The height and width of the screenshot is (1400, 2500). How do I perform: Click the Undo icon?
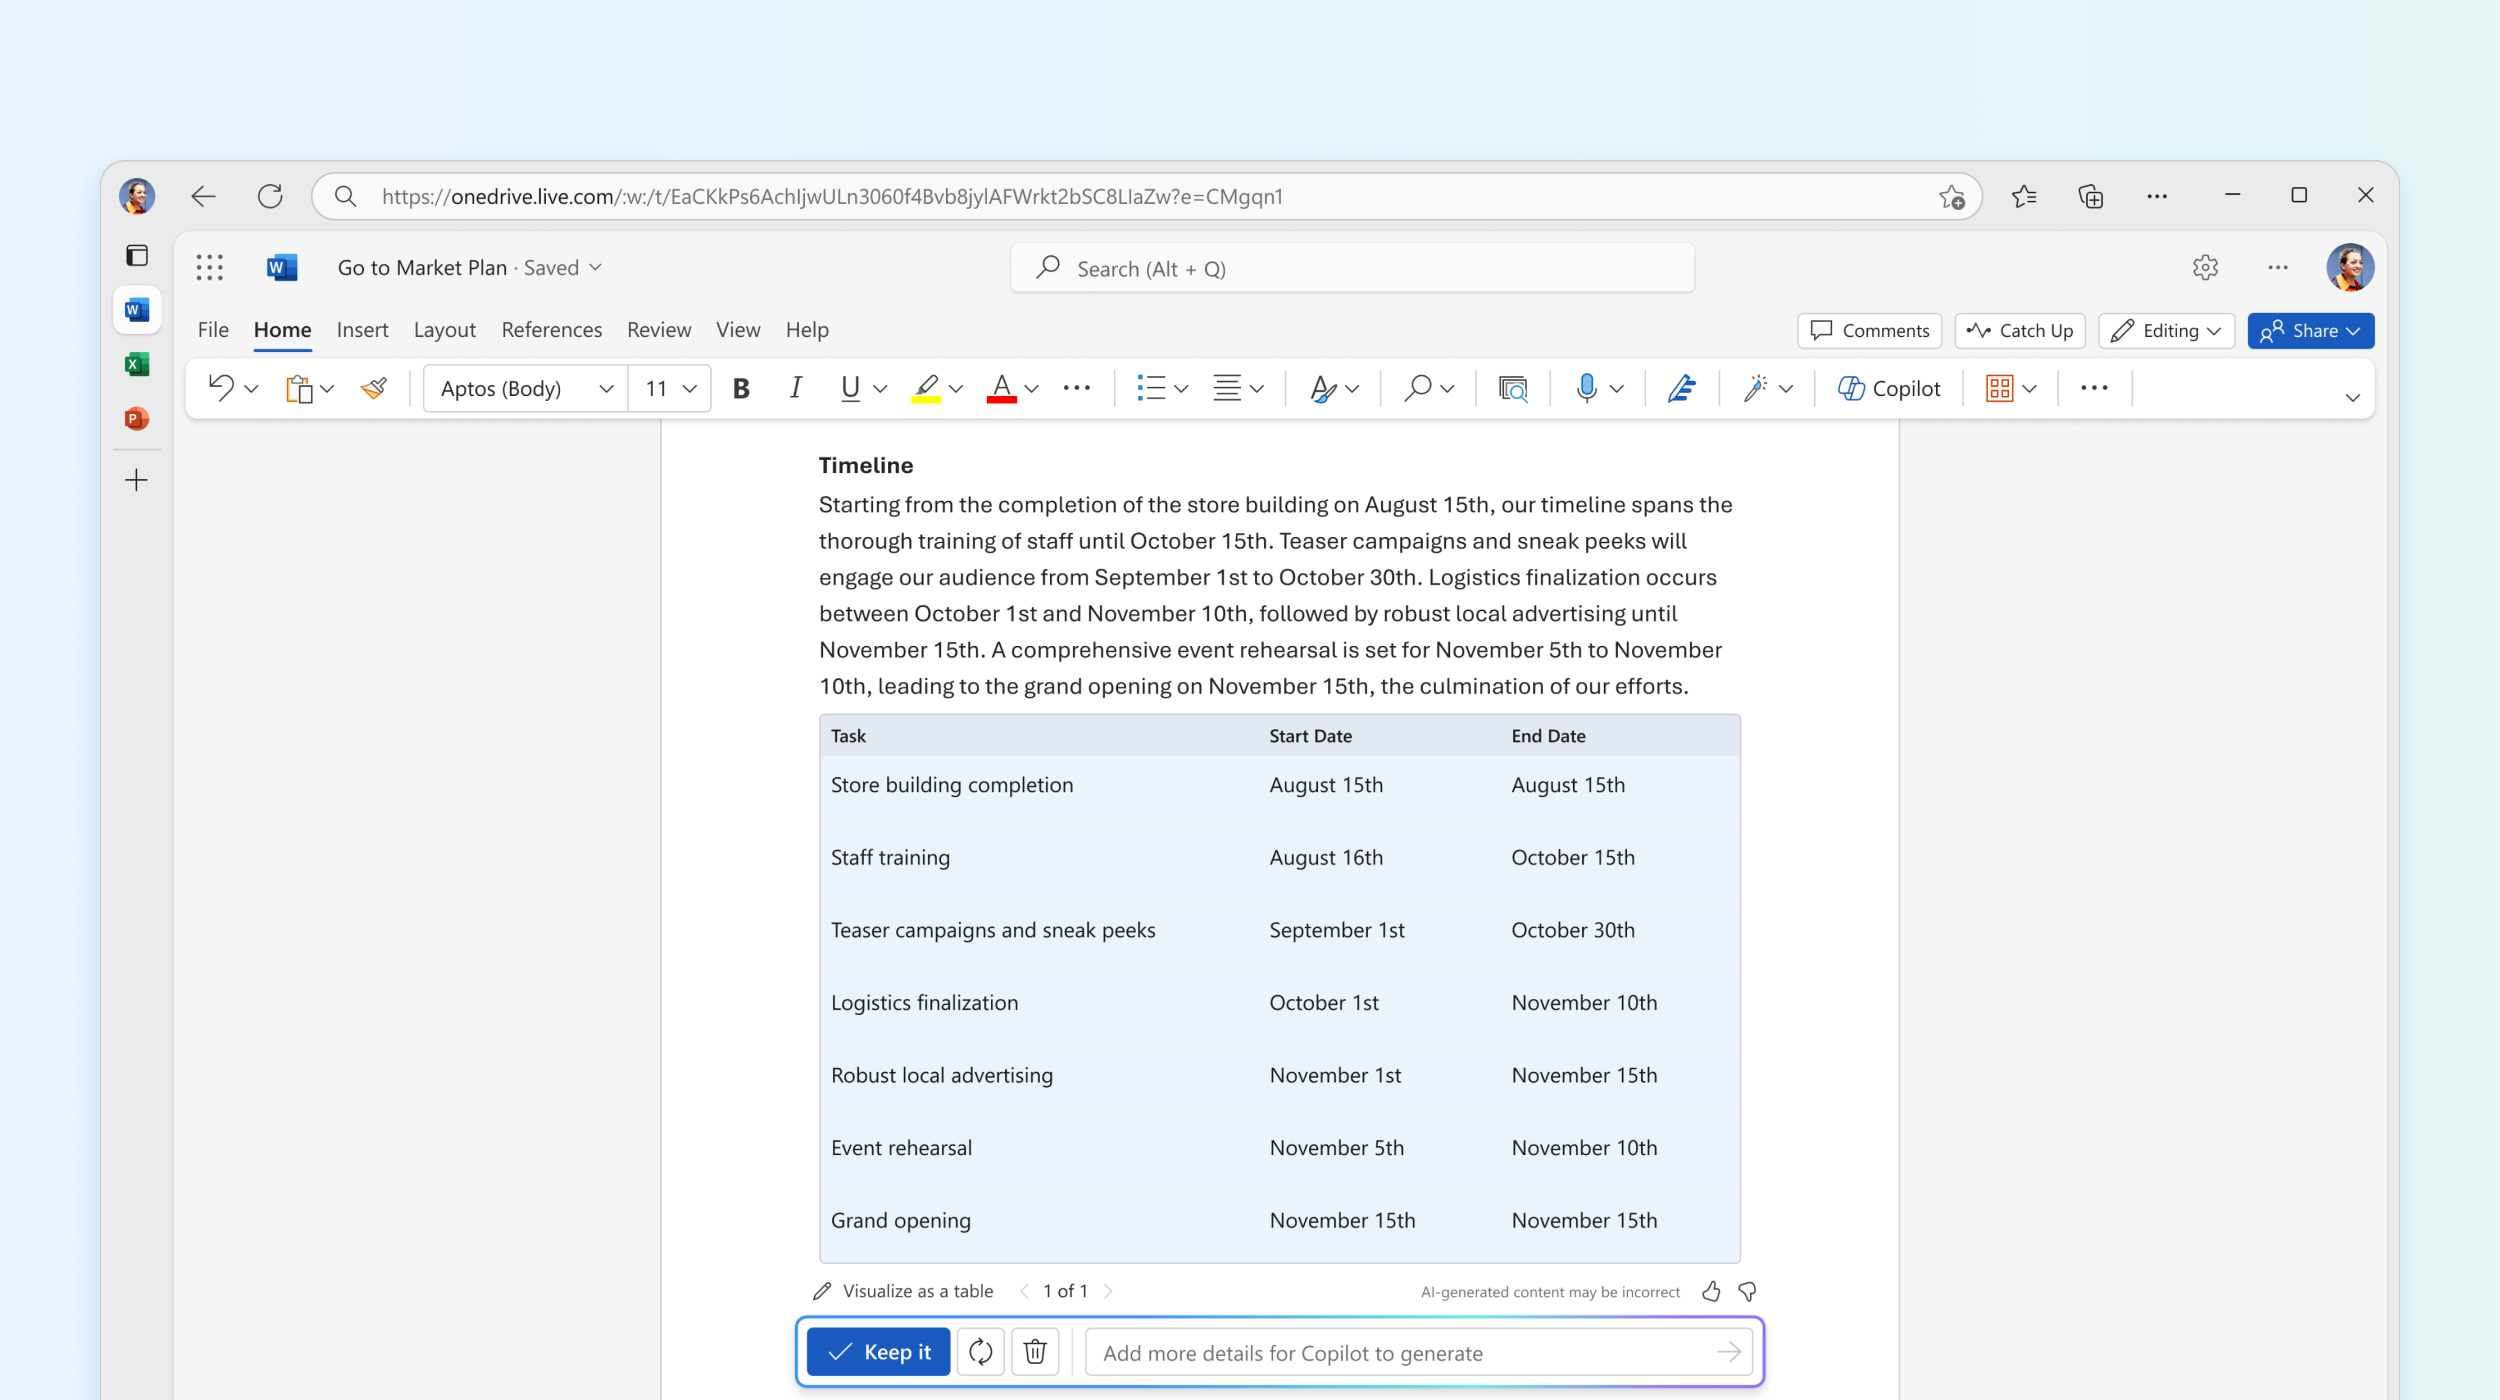coord(216,387)
